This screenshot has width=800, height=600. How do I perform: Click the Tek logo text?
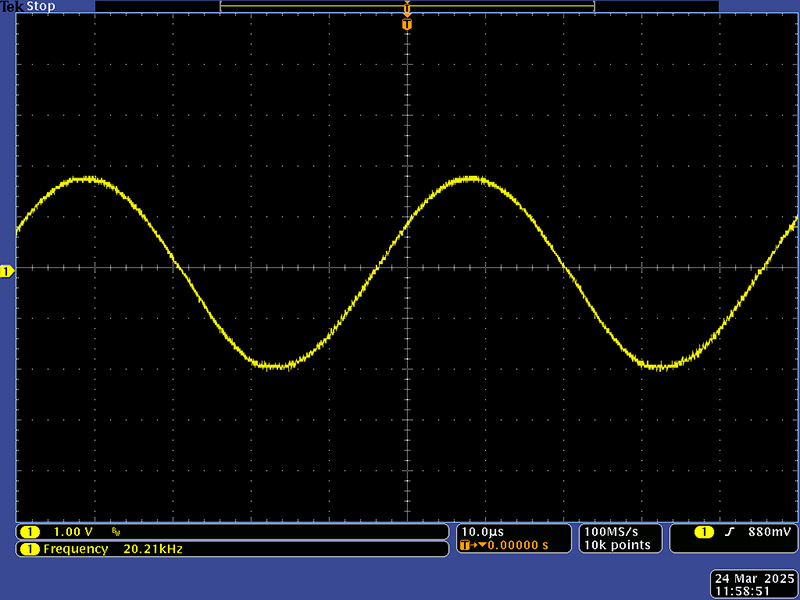coord(12,7)
